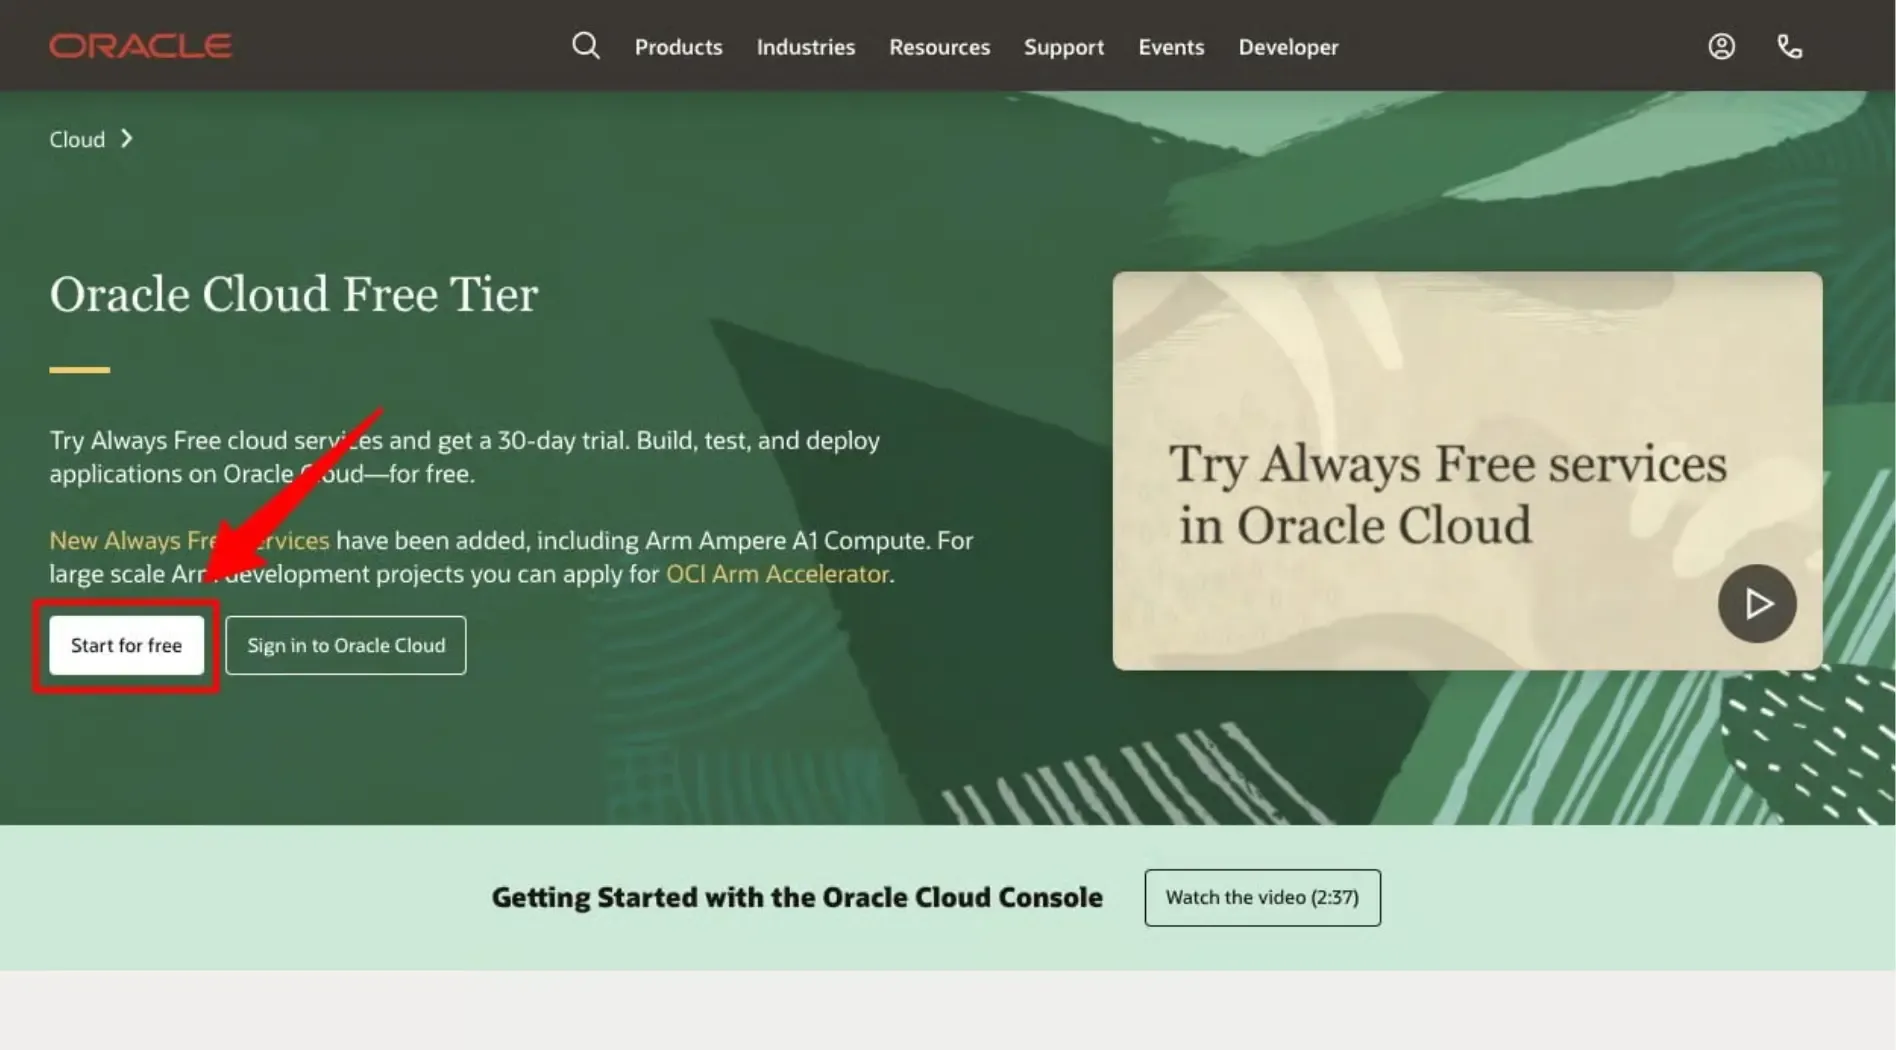
Task: Open the Products menu
Action: (x=678, y=47)
